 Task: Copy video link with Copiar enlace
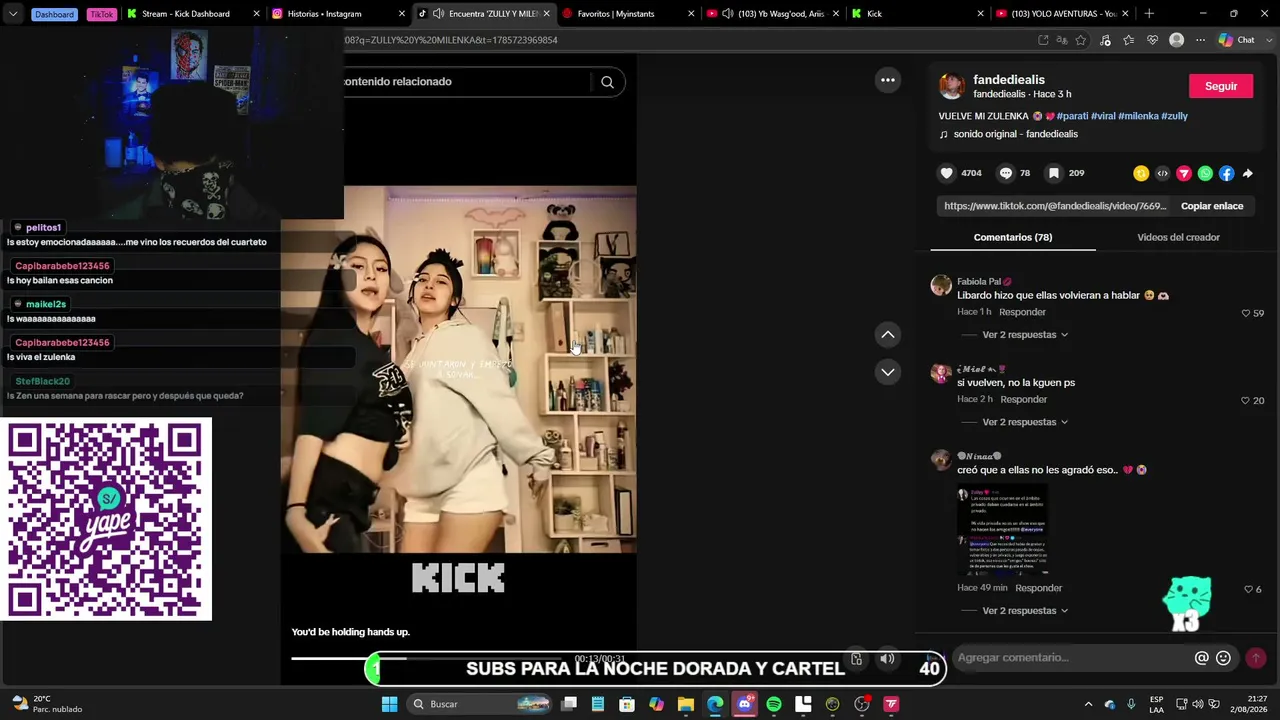click(1212, 206)
